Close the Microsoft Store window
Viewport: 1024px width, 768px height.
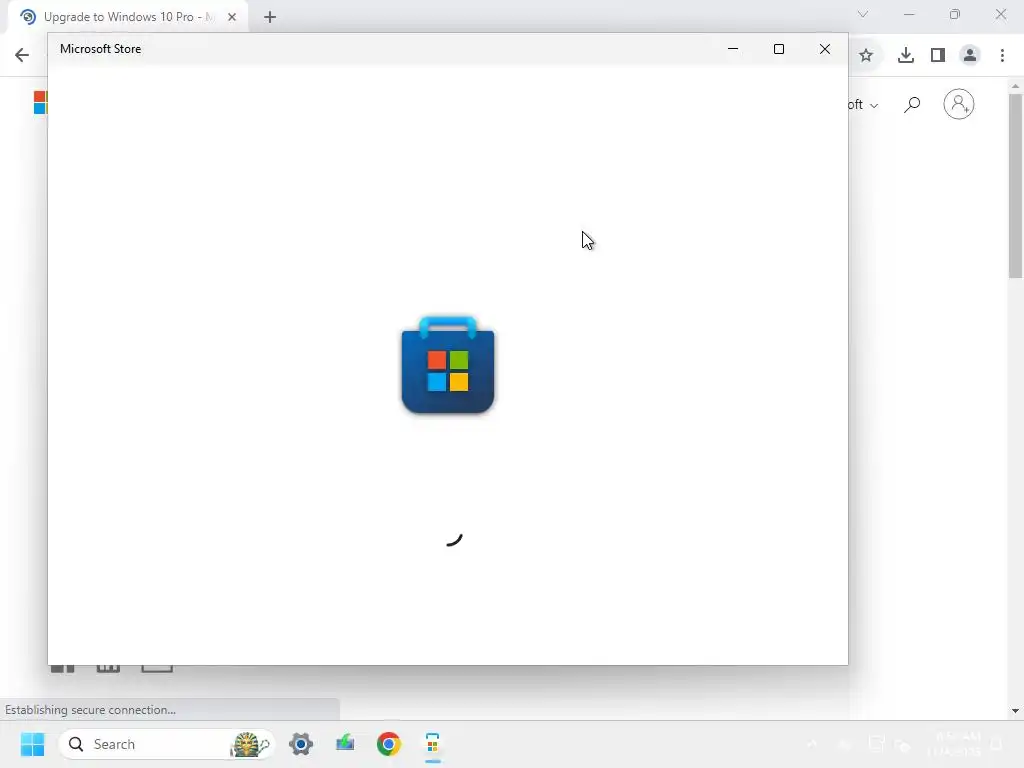point(825,49)
